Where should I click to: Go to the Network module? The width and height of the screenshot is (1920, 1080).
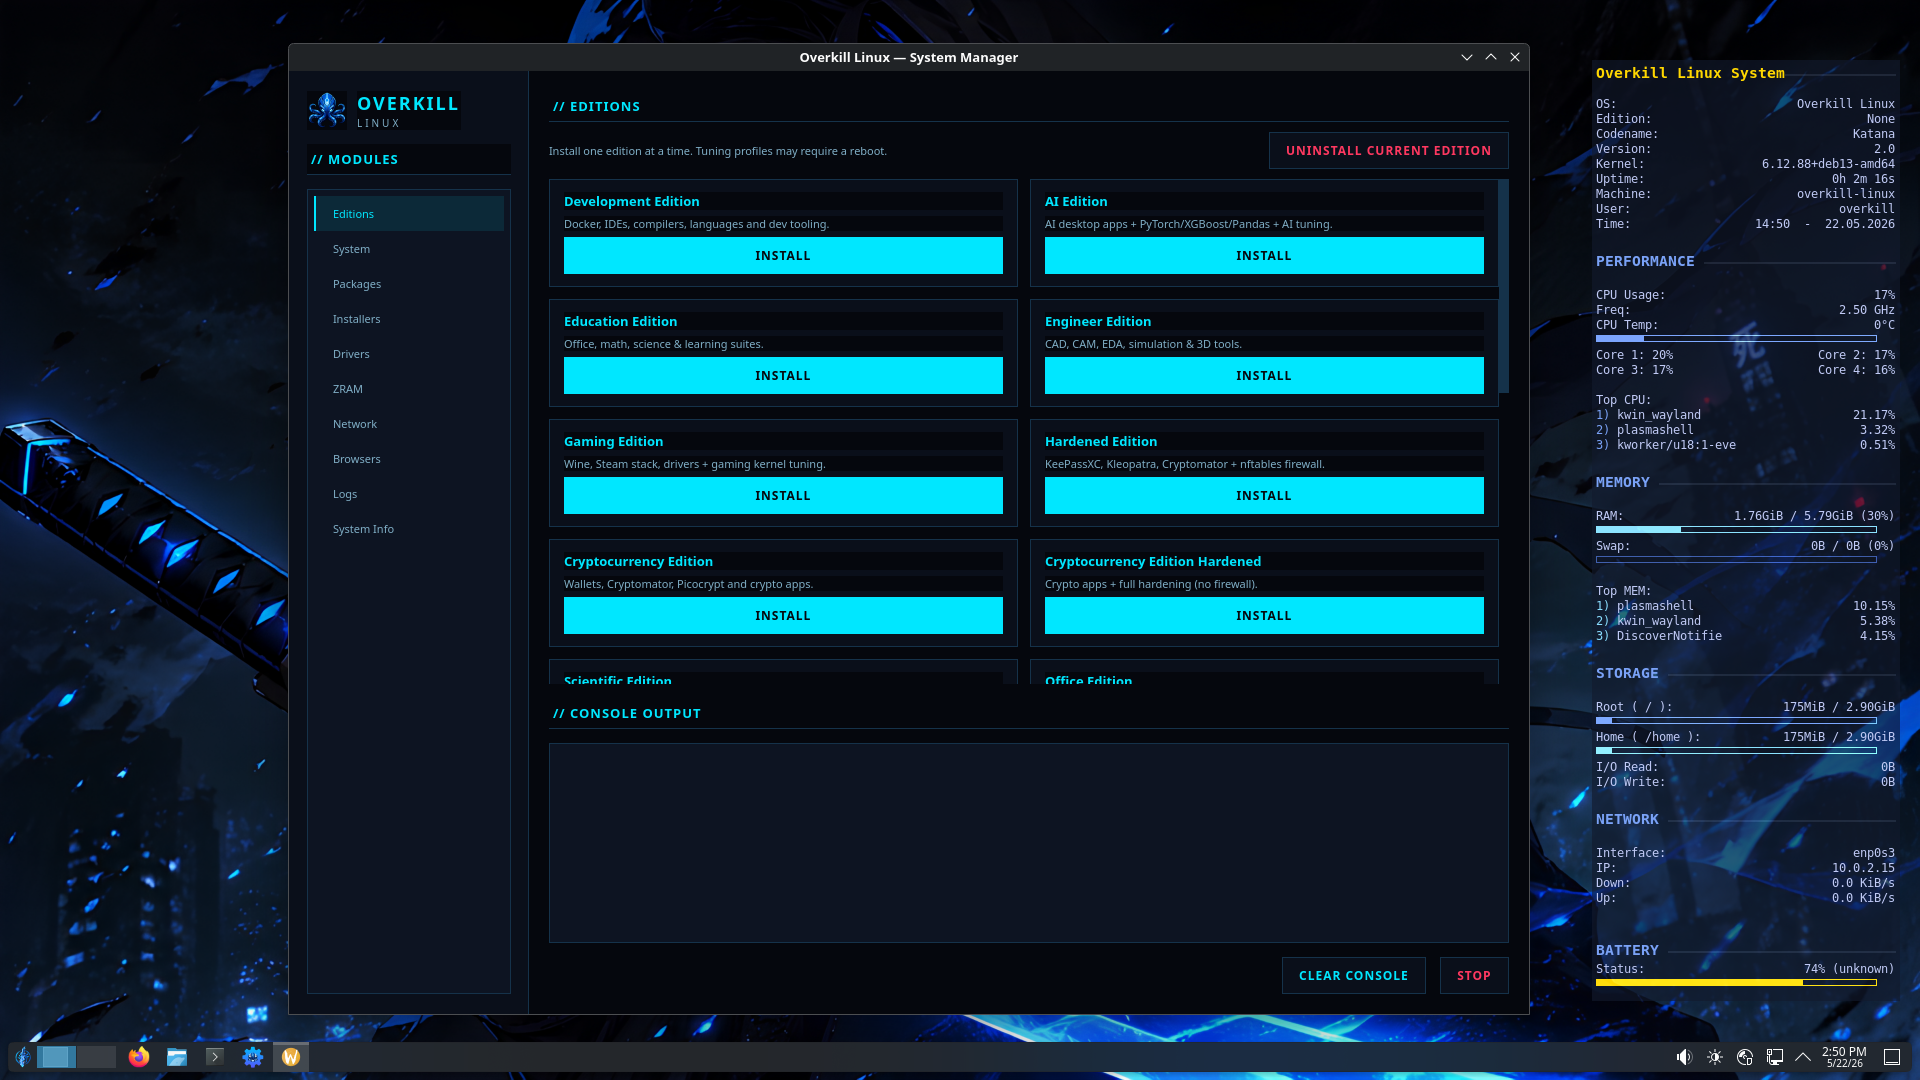click(x=409, y=424)
